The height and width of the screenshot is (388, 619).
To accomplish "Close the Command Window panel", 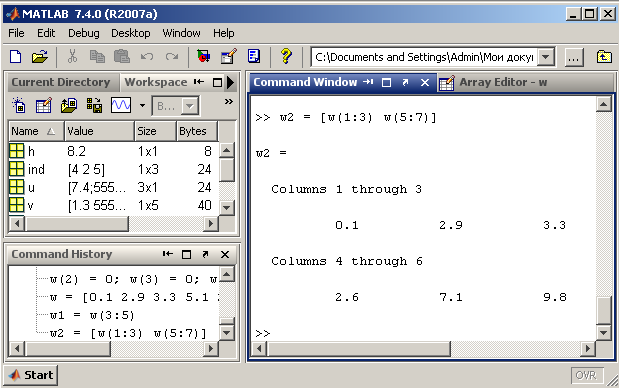I will 425,82.
